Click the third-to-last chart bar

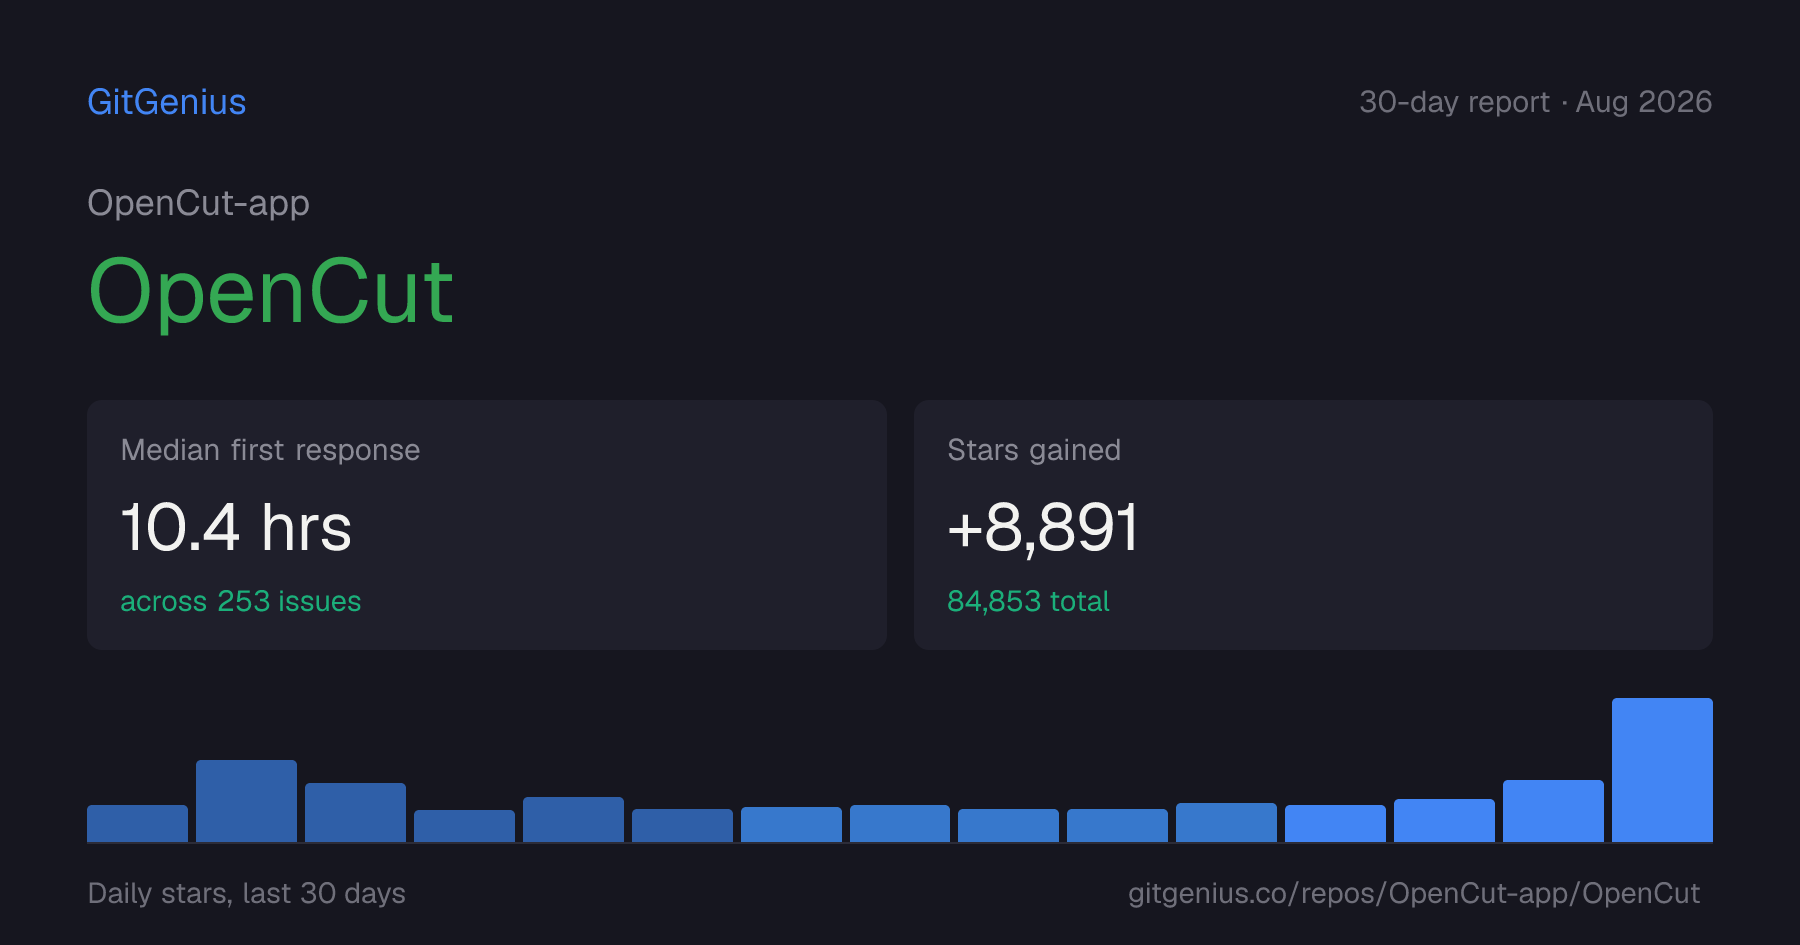point(1444,820)
